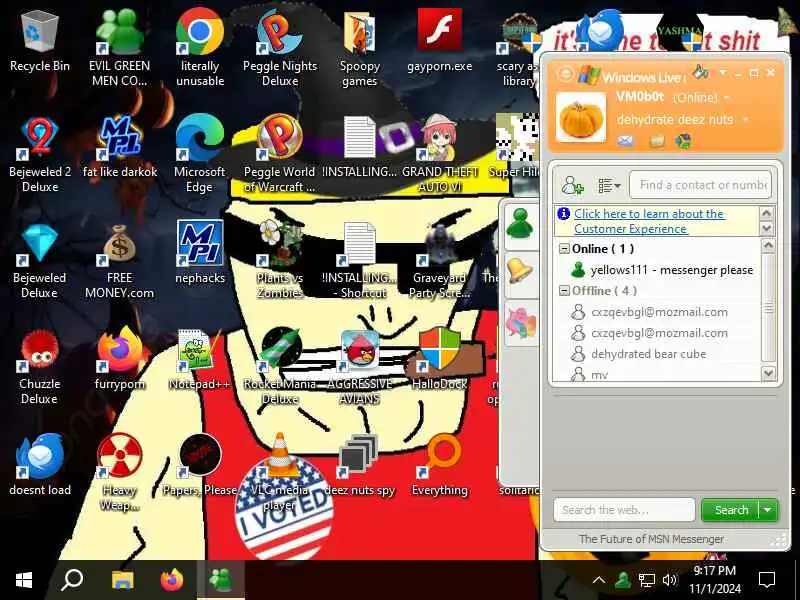Screen dimensions: 800x600
Task: Open the Everything search shortcut
Action: (440, 465)
